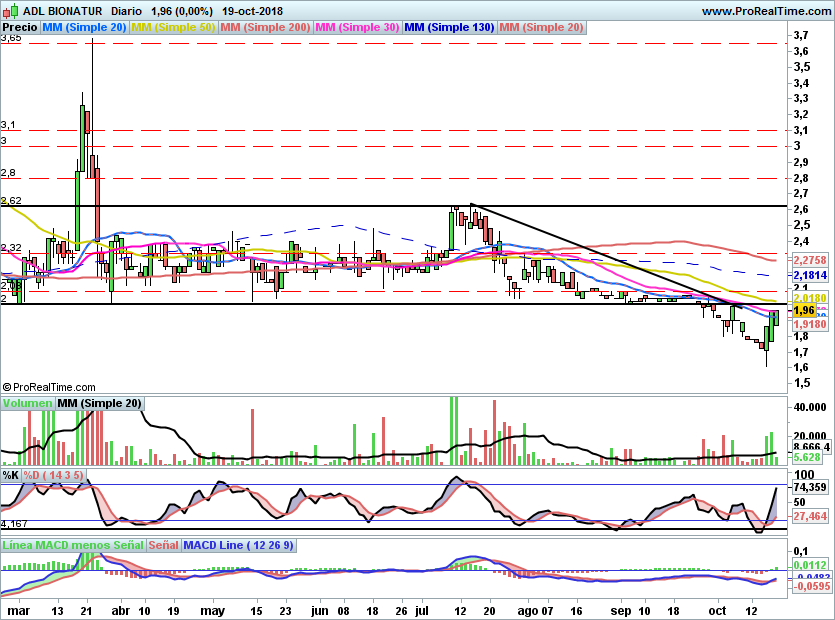Viewport: 835px width, 620px height.
Task: Click the 74,359 stochastic value tag
Action: point(810,487)
